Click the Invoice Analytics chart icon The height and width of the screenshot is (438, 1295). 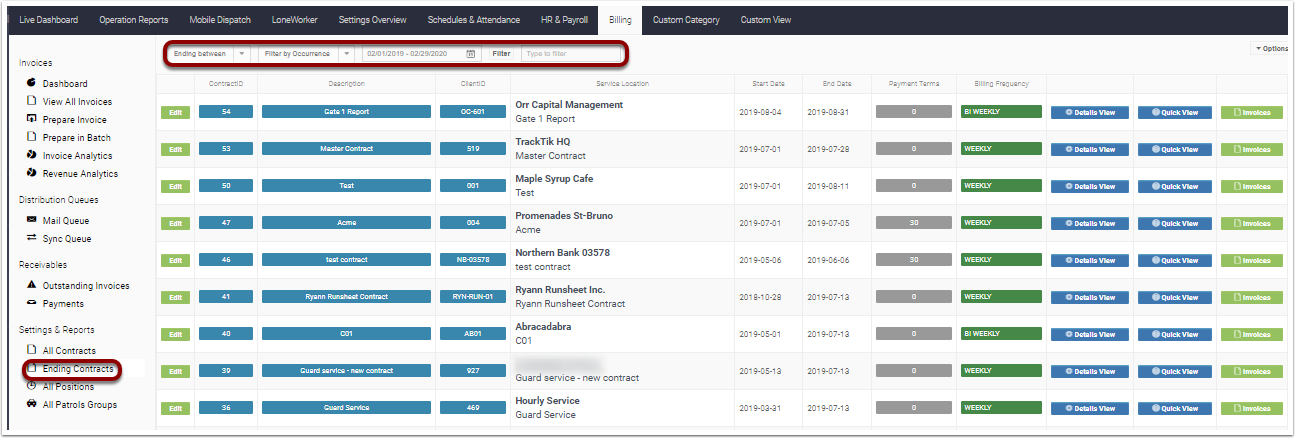32,155
